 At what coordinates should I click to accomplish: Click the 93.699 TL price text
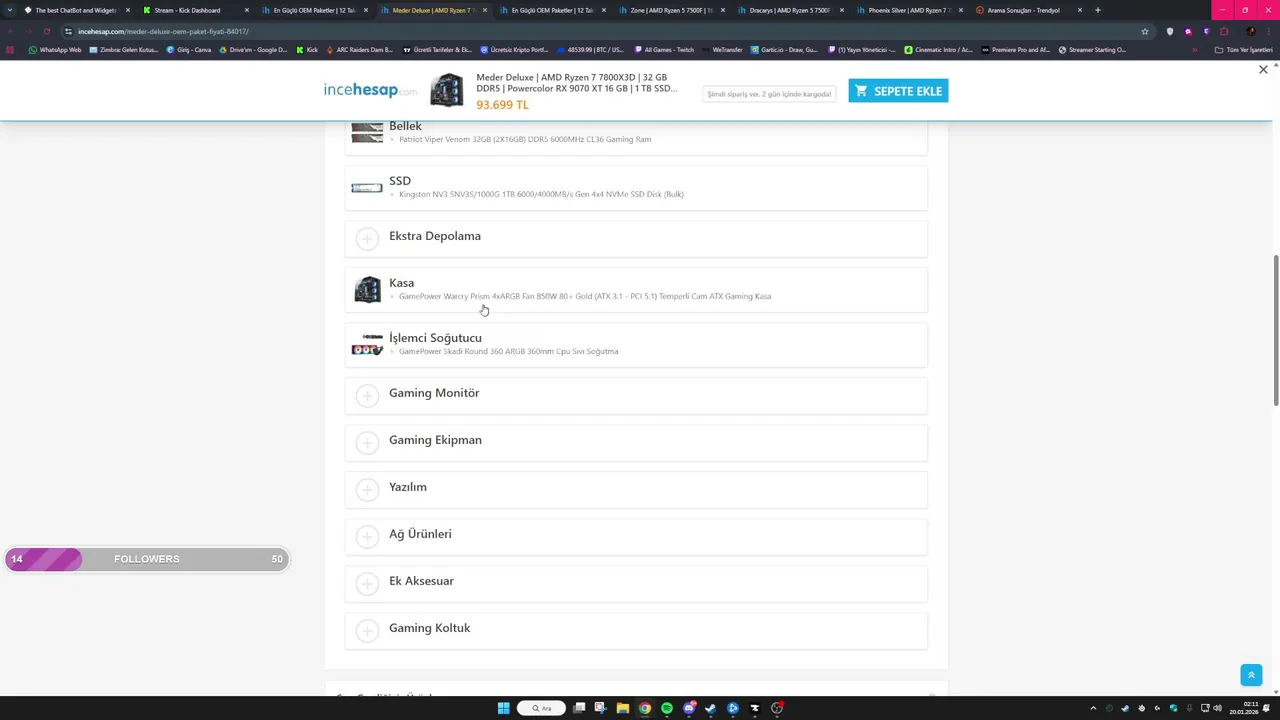(x=502, y=105)
